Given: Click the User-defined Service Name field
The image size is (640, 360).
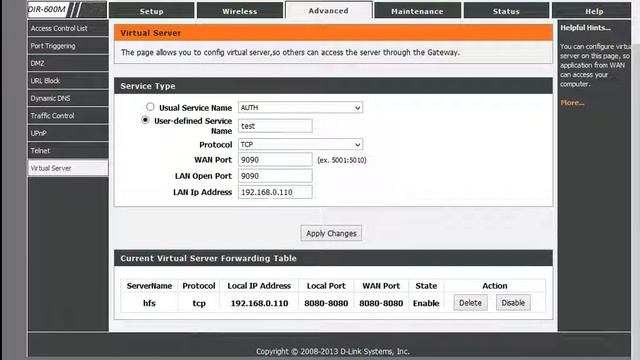Looking at the screenshot, I should pyautogui.click(x=276, y=126).
